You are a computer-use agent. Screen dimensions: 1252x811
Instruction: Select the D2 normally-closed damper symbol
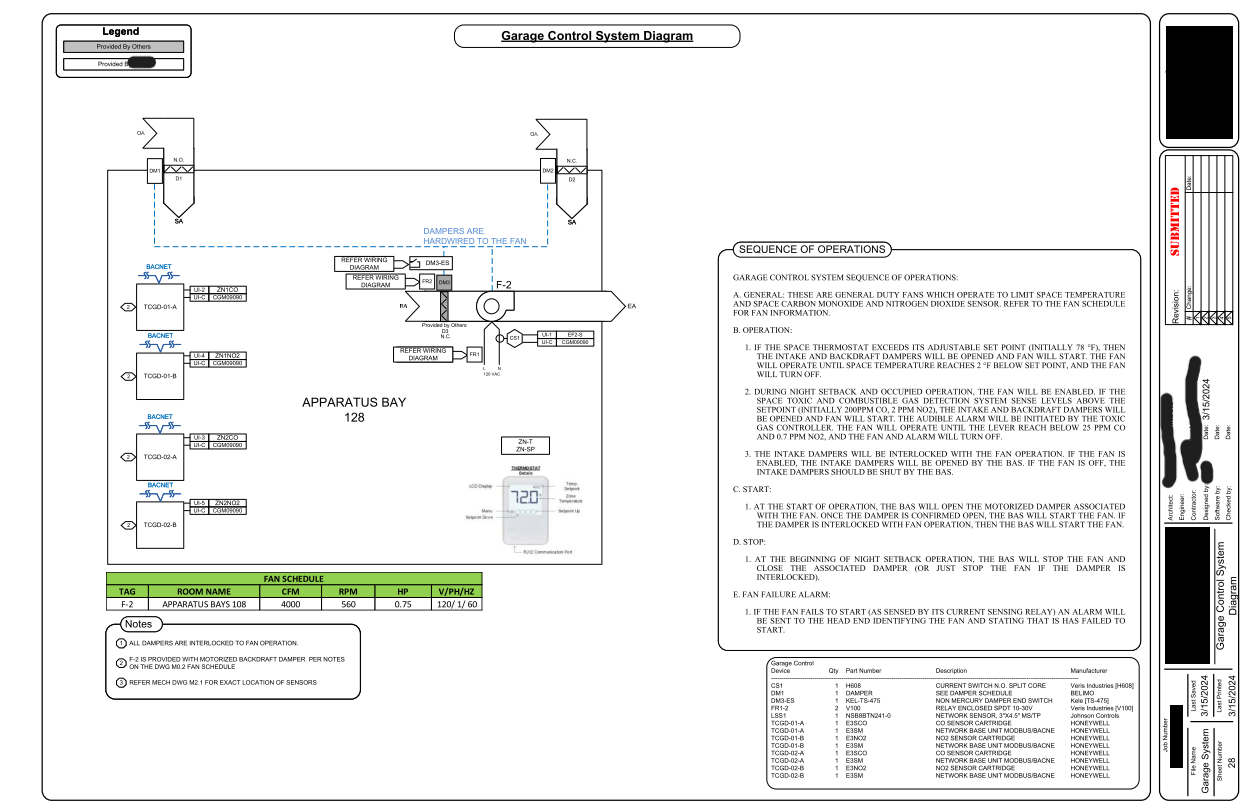point(572,172)
